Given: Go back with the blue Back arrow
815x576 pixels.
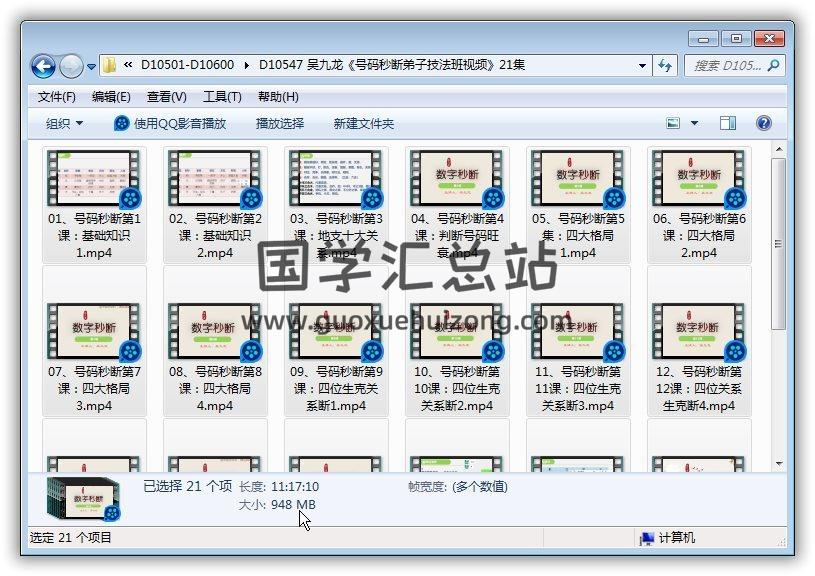Looking at the screenshot, I should click(x=43, y=66).
